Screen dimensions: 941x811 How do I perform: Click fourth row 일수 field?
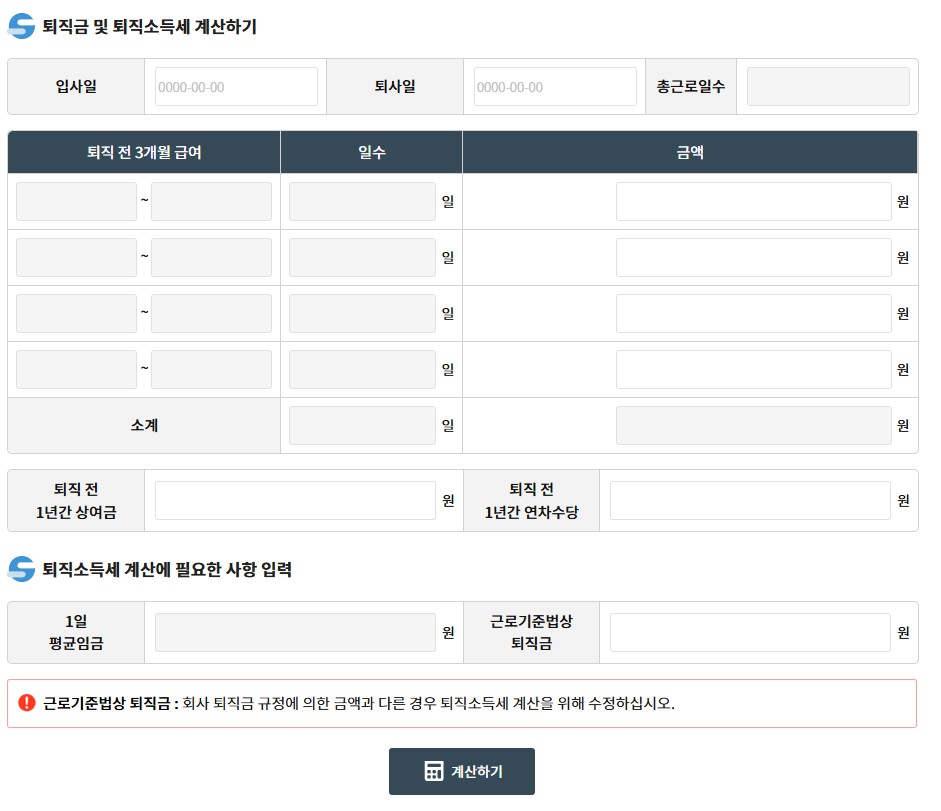[362, 370]
